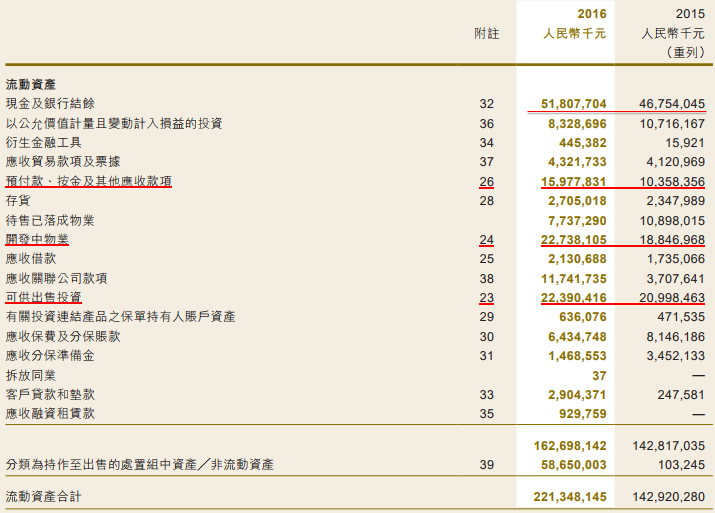This screenshot has height=513, width=715.
Task: Select the 2016 total 221,348,145
Action: pos(570,496)
